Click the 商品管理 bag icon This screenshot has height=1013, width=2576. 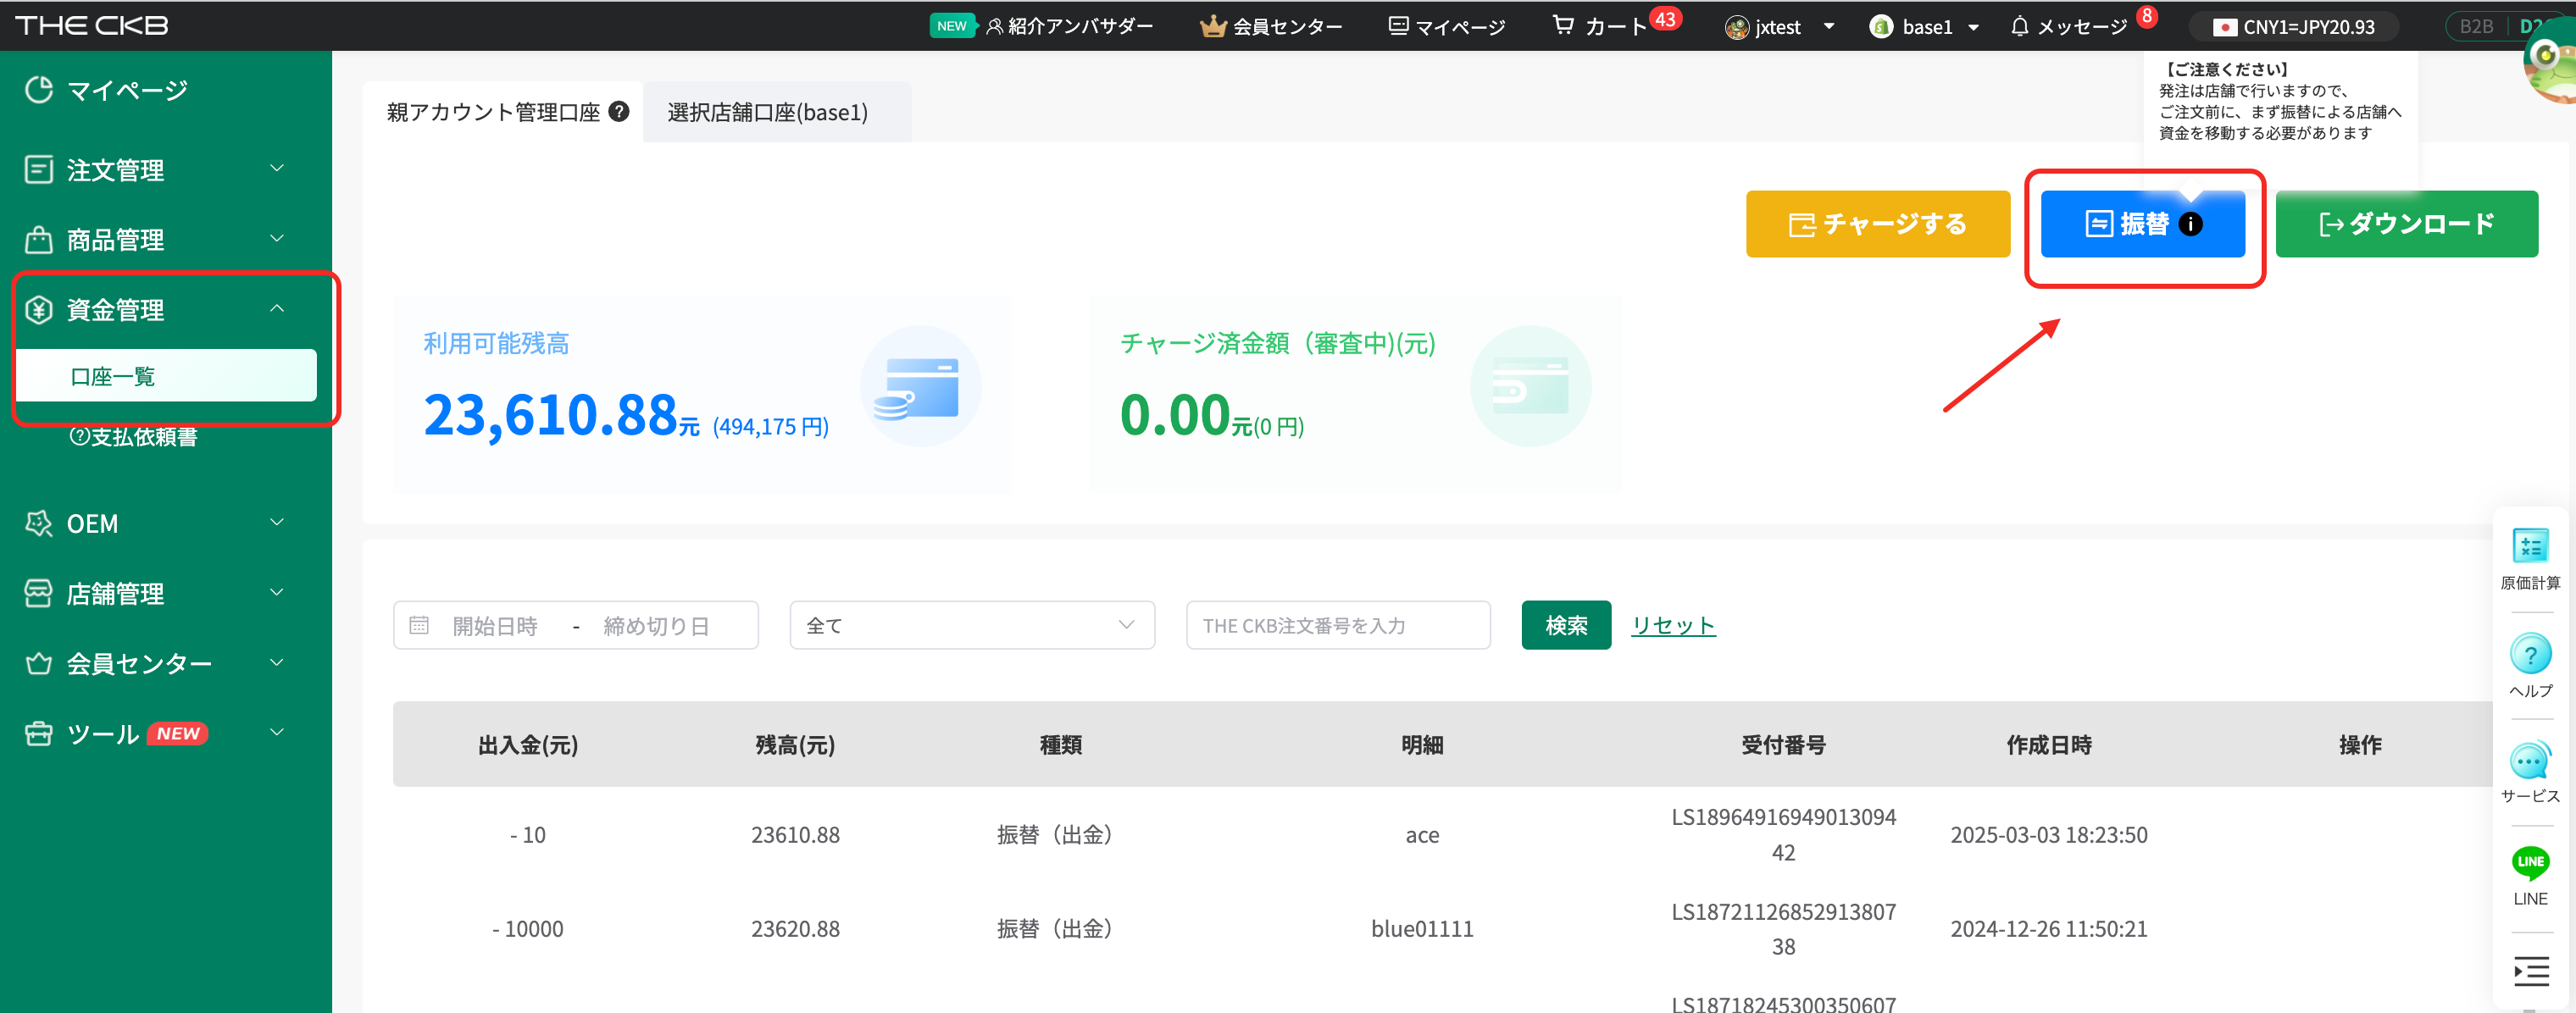click(x=38, y=239)
